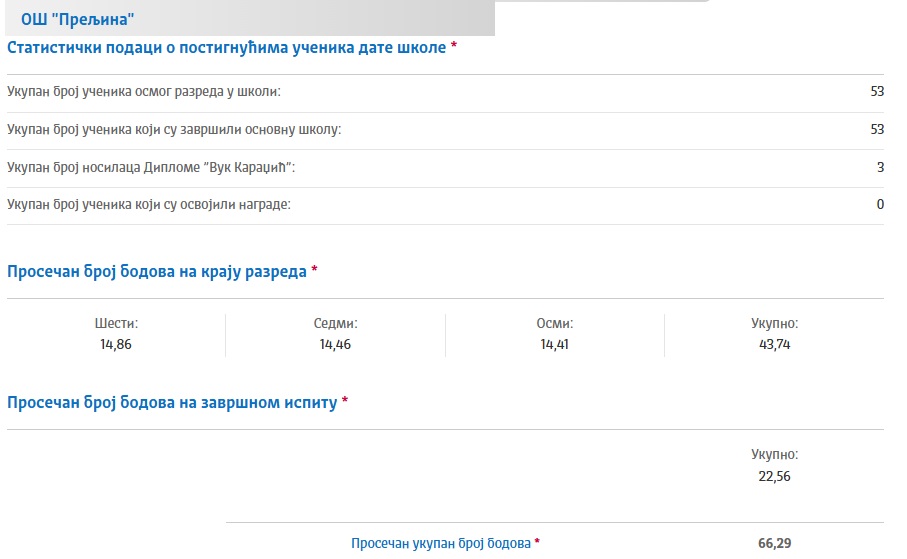Click red asterisk next to крају разреда heading

coord(315,269)
